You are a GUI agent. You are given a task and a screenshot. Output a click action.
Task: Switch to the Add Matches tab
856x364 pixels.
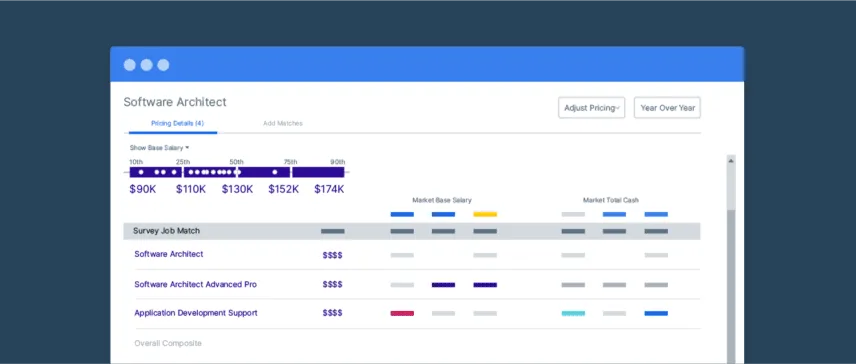pos(283,123)
